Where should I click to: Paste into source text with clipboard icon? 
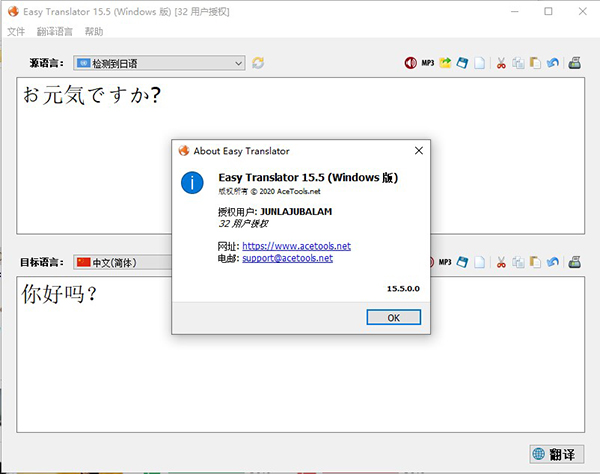(535, 63)
